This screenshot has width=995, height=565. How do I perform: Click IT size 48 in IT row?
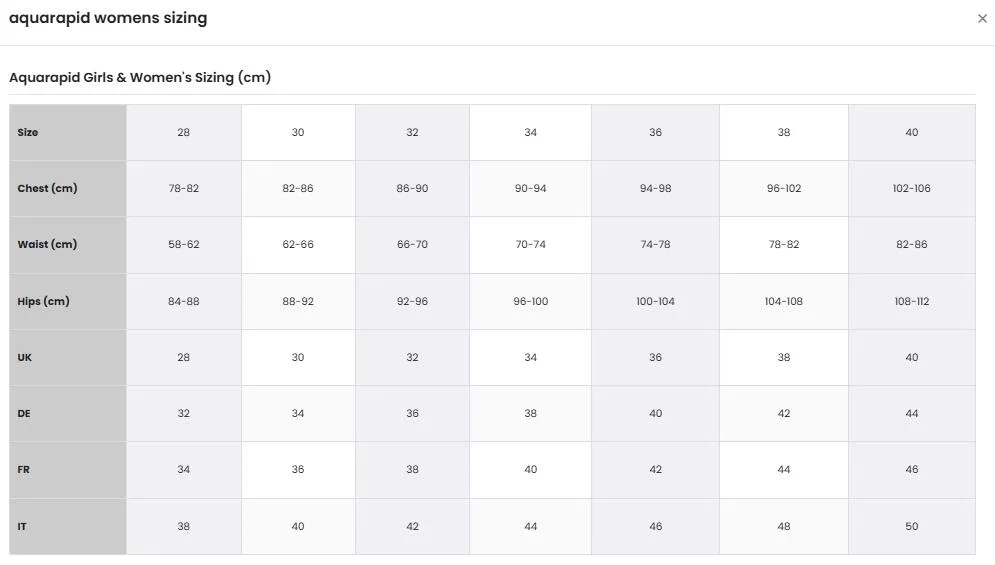click(784, 526)
